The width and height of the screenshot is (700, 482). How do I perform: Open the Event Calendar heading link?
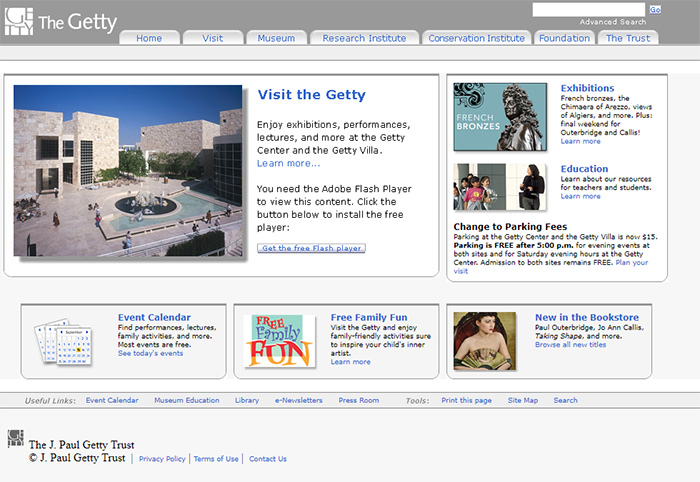[154, 317]
